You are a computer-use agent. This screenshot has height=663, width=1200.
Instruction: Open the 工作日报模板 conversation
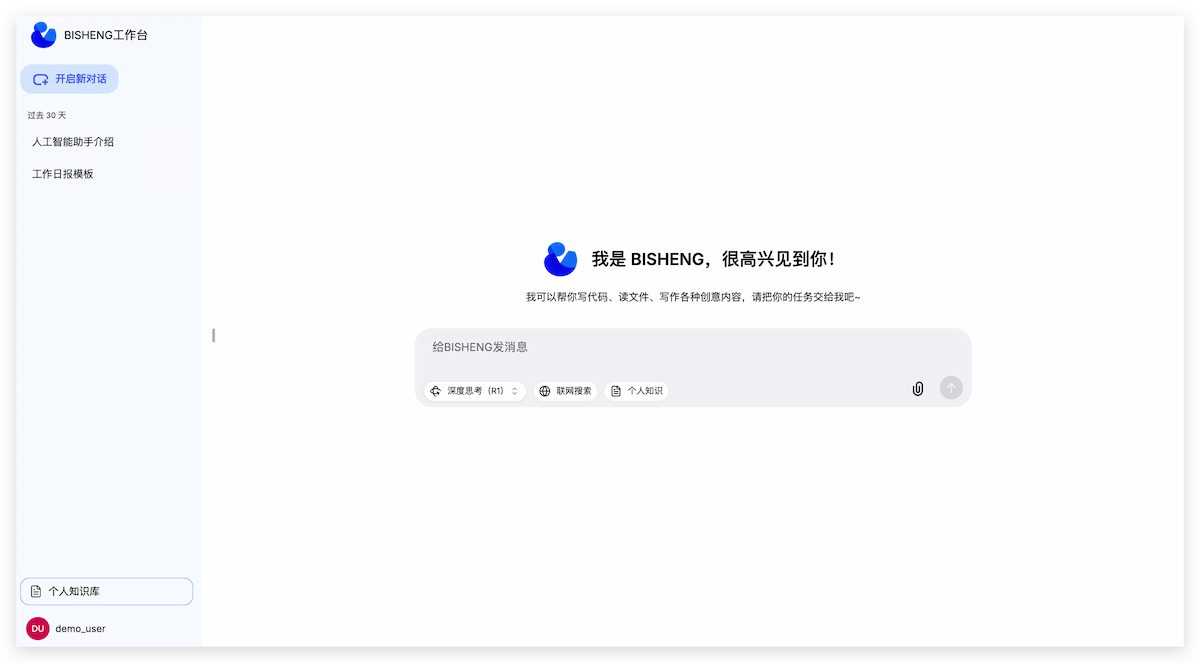63,174
